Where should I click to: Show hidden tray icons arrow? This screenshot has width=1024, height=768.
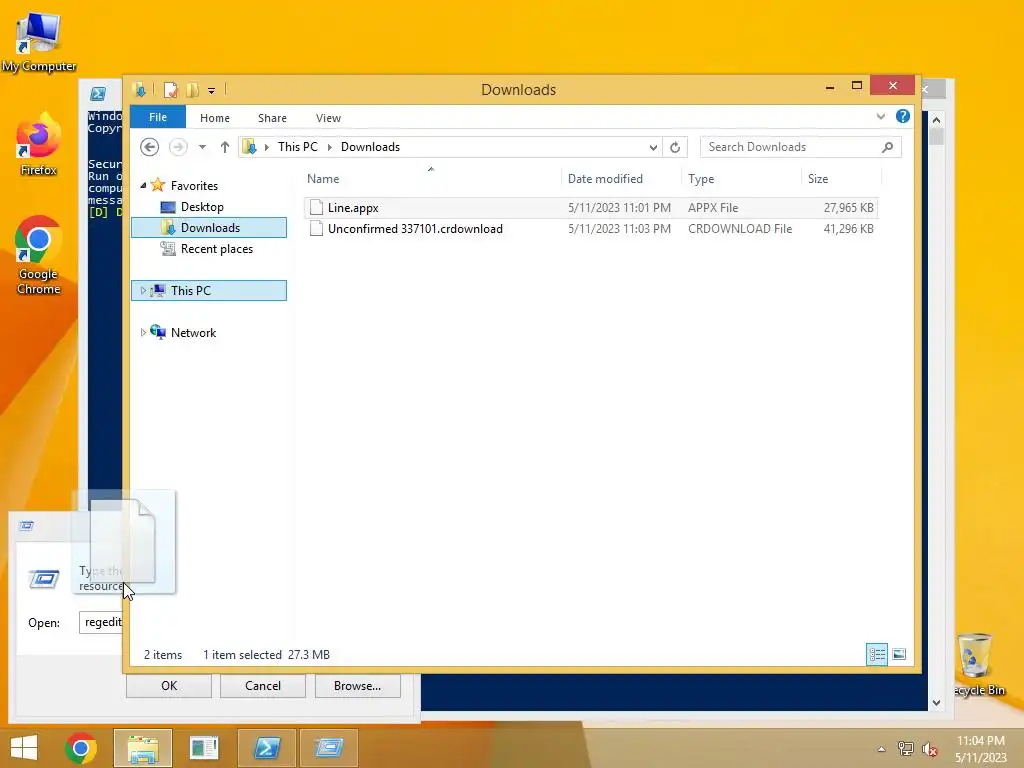882,749
